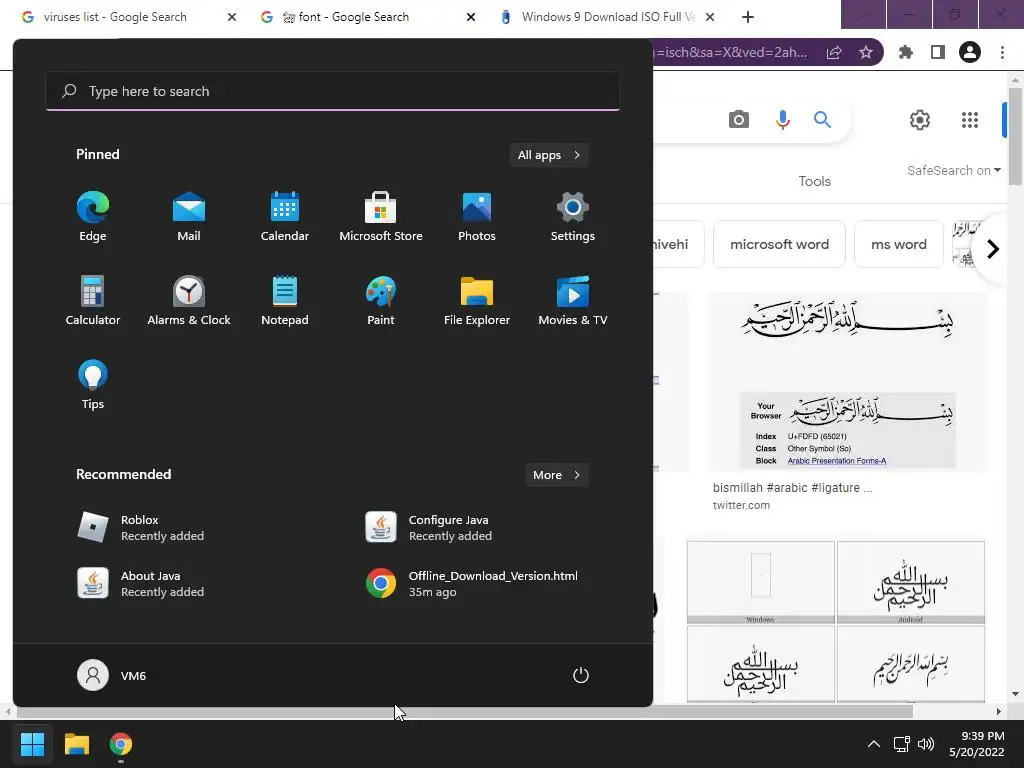Toggle Chrome side panel

pos(938,52)
